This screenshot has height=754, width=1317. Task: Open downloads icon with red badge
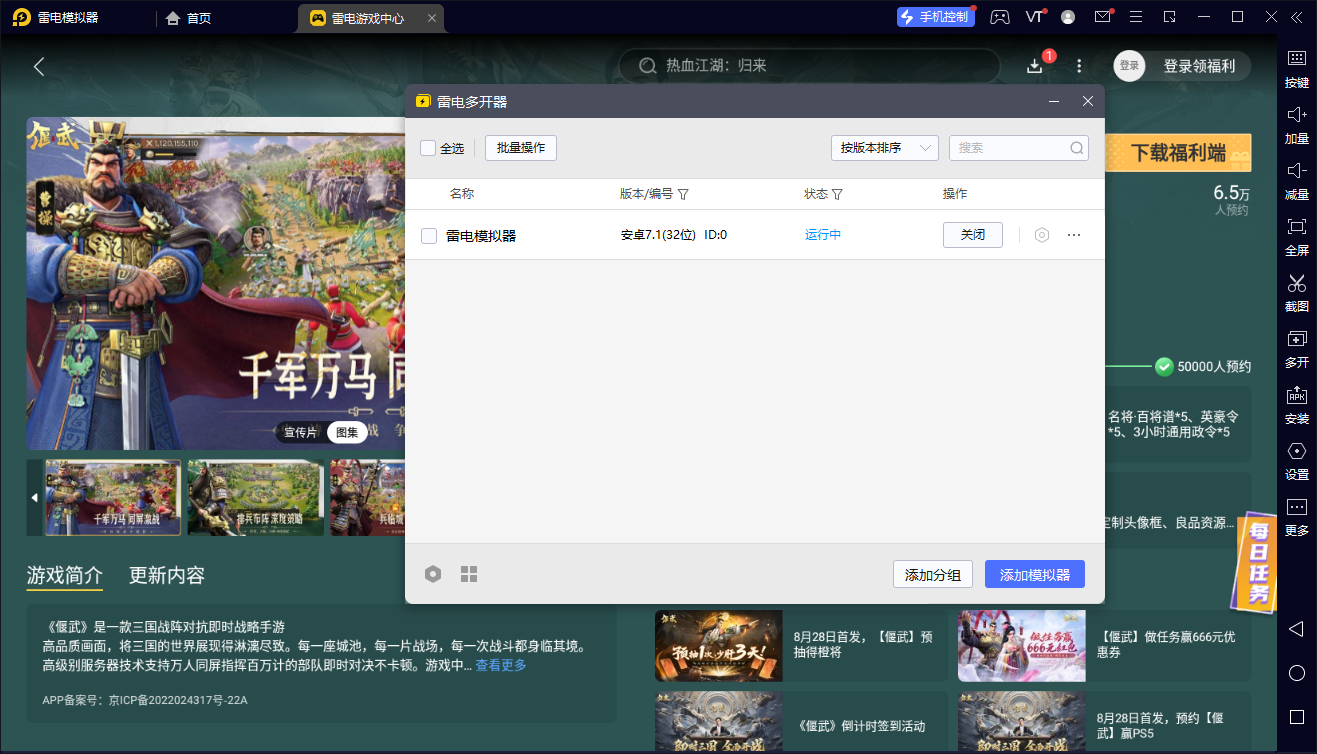(x=1035, y=66)
